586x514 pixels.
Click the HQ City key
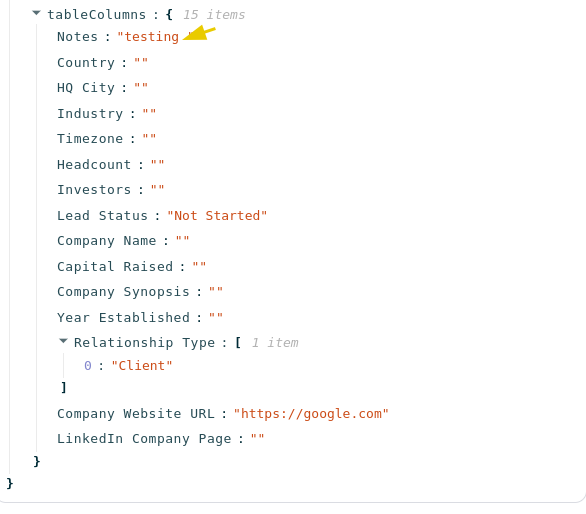[86, 87]
